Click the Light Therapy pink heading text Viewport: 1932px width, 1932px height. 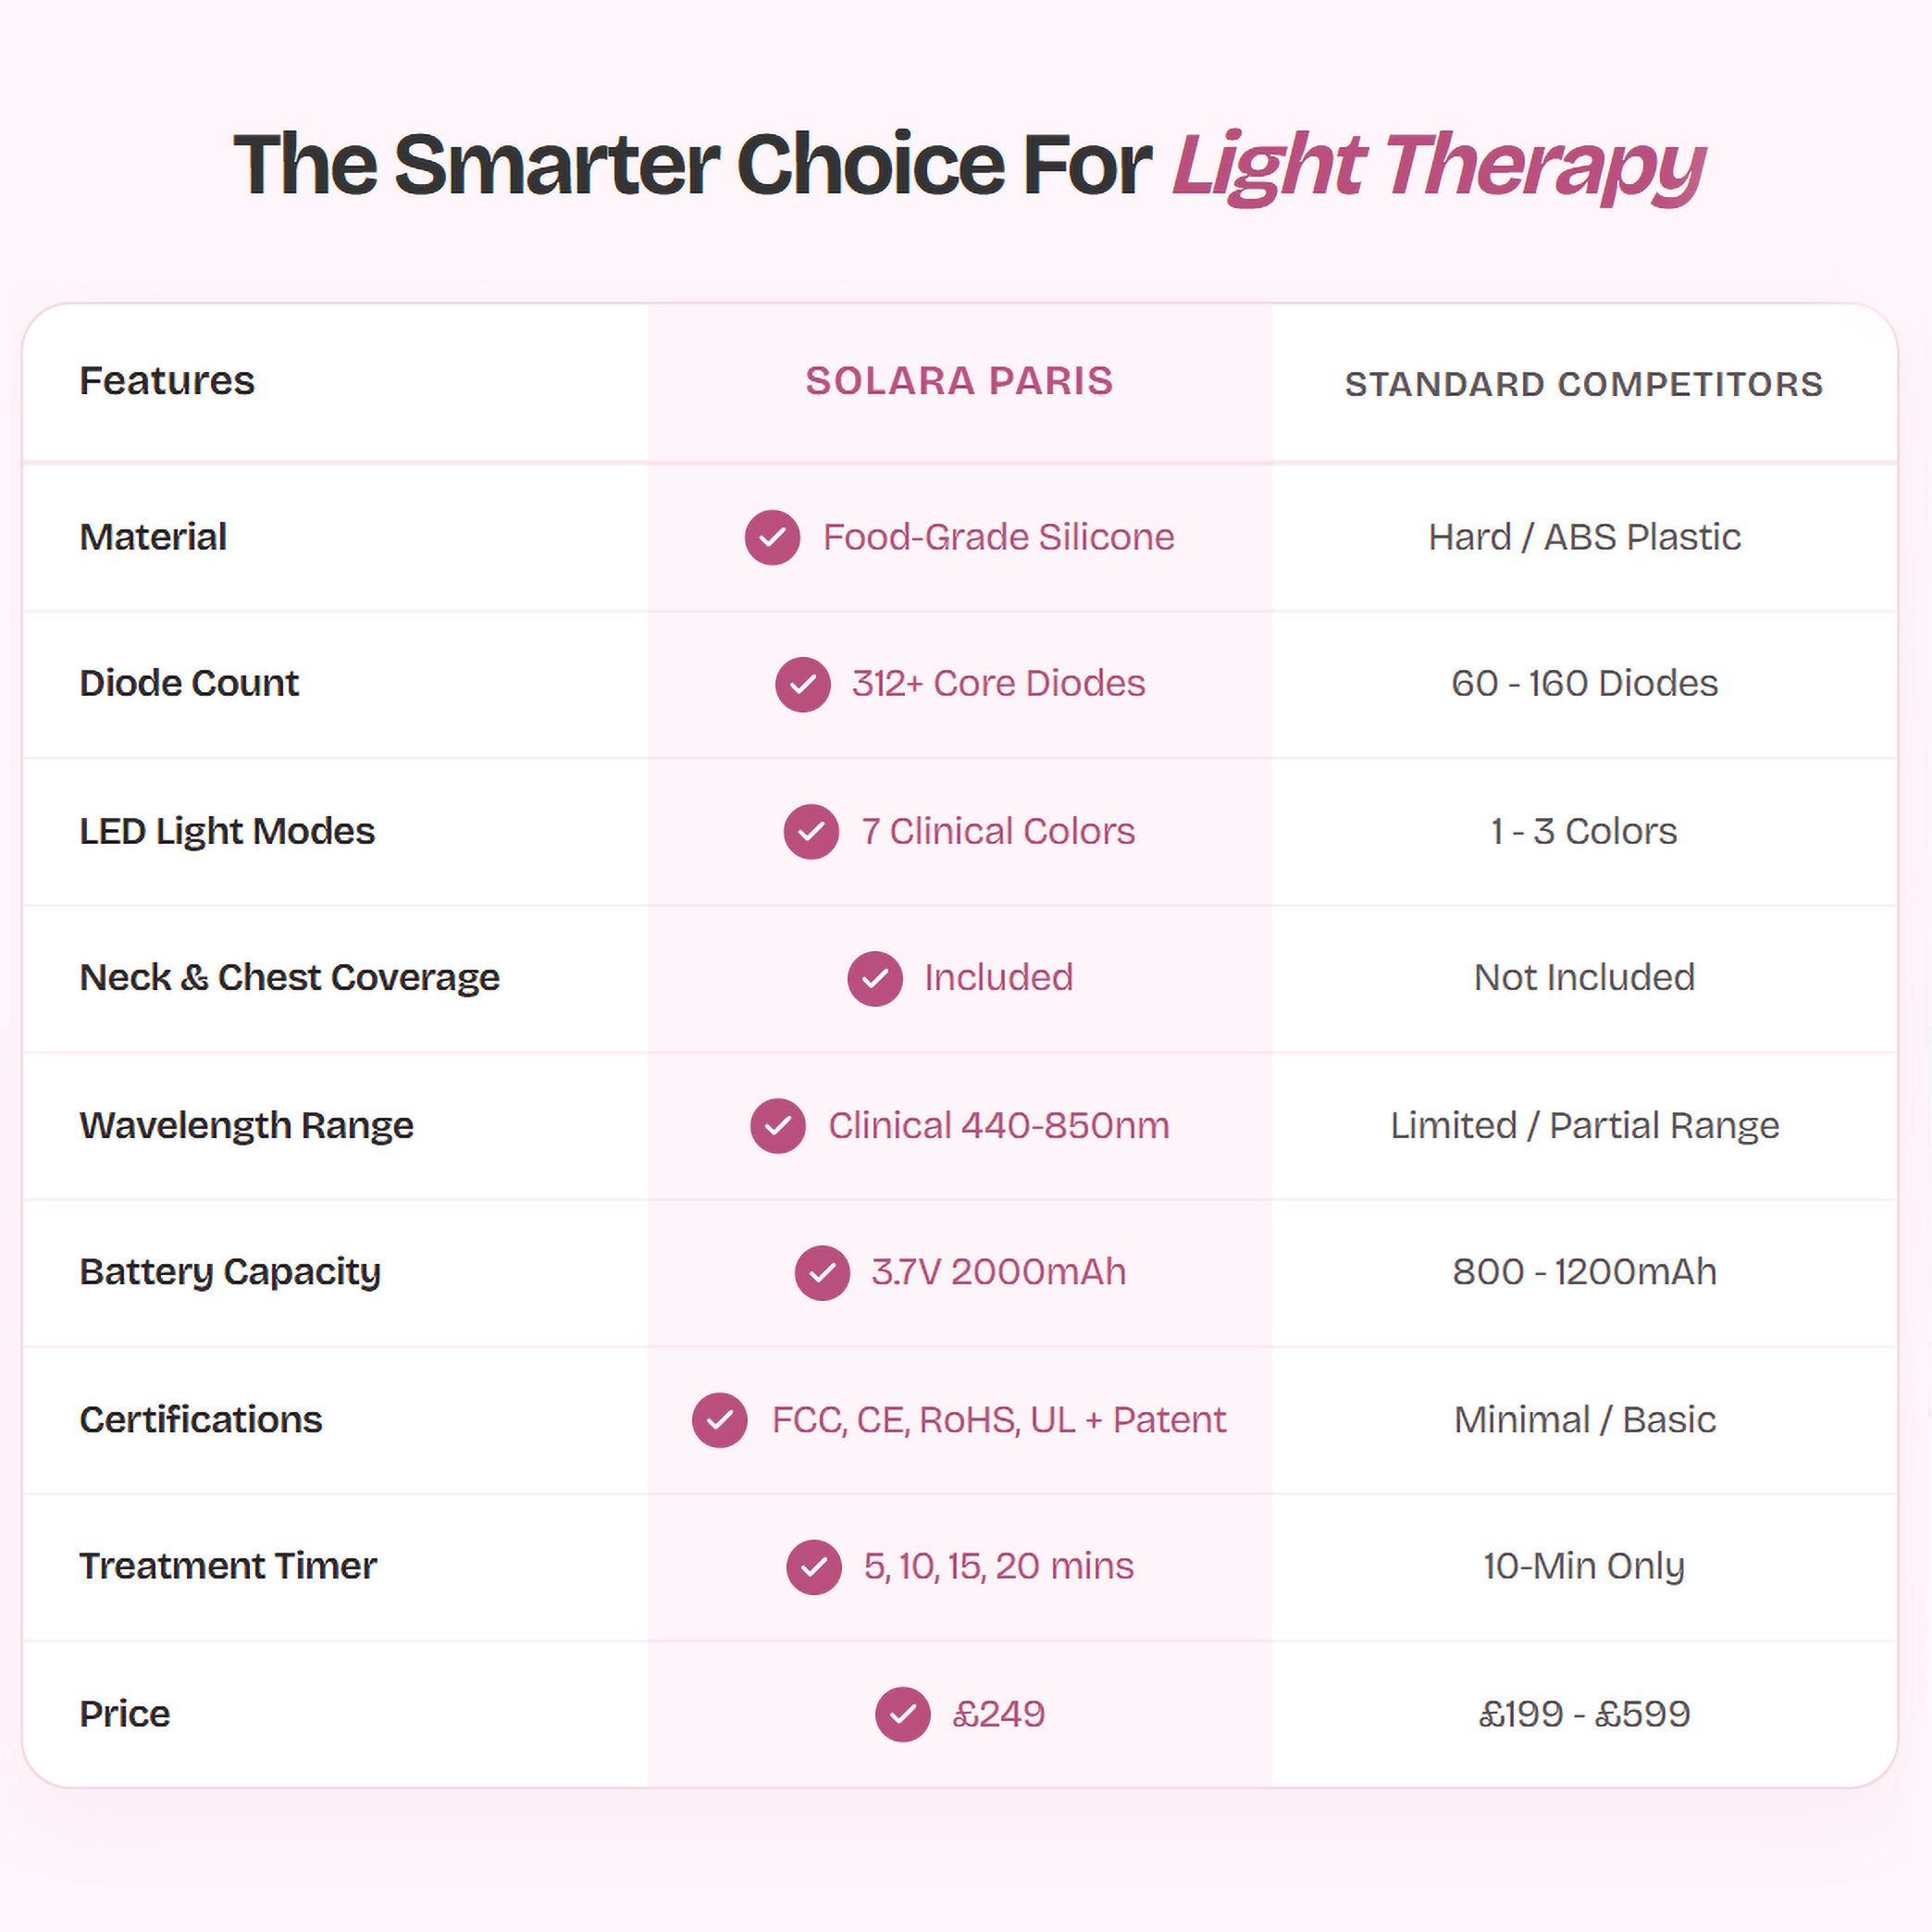click(1439, 166)
